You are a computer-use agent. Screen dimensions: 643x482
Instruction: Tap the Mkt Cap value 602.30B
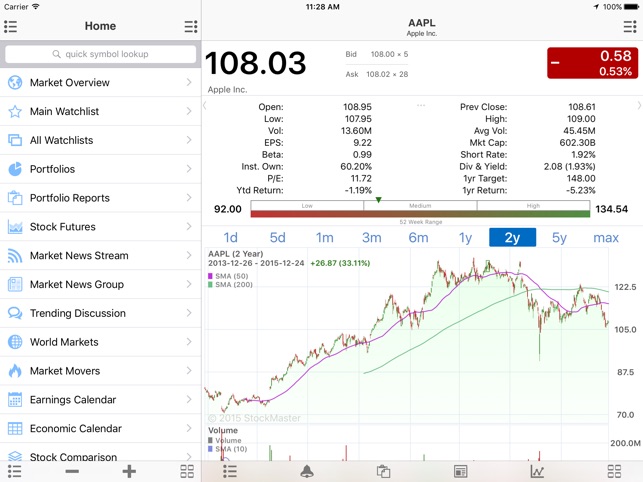pos(577,143)
